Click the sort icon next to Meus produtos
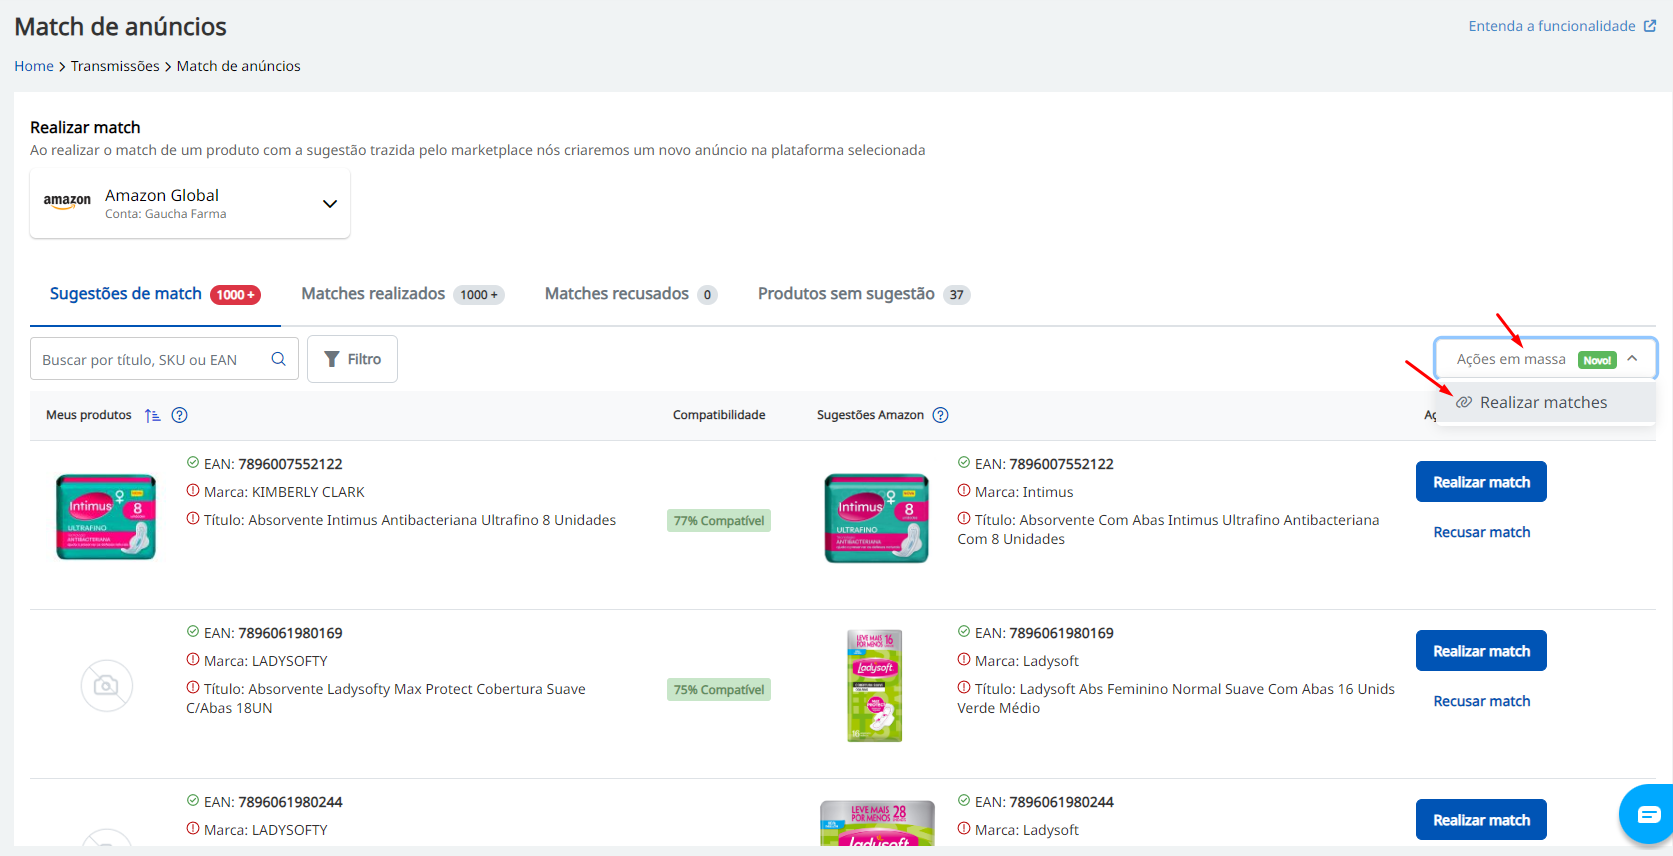1673x856 pixels. pyautogui.click(x=152, y=415)
